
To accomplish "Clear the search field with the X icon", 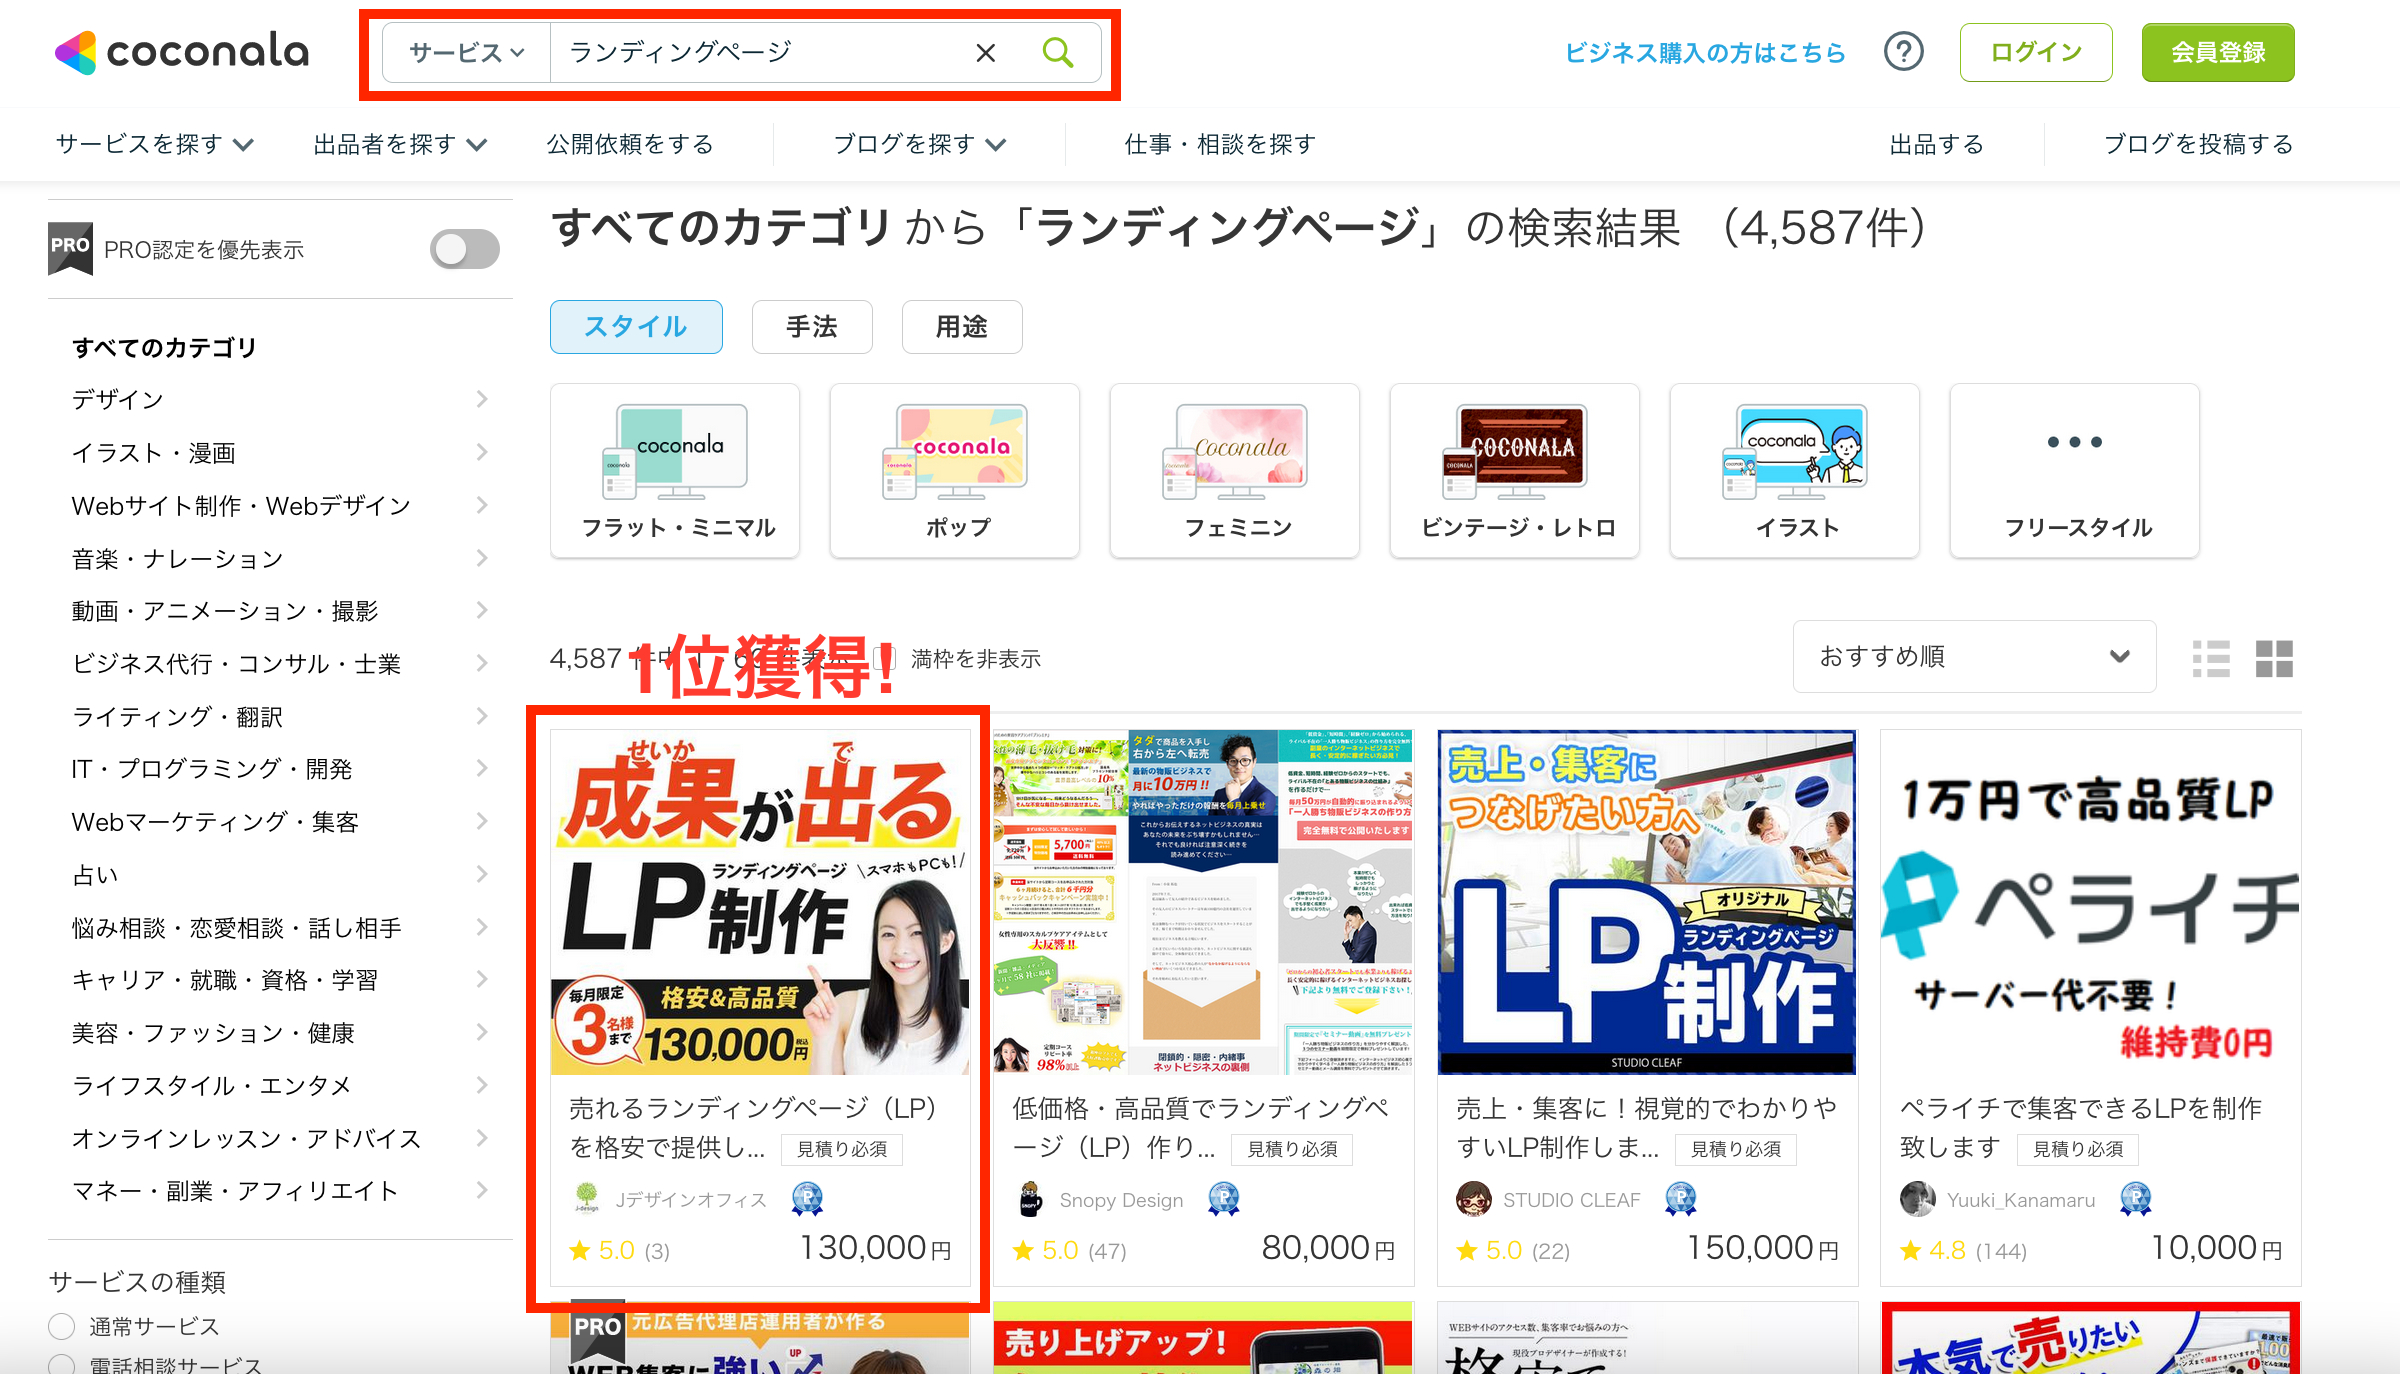I will (x=985, y=53).
